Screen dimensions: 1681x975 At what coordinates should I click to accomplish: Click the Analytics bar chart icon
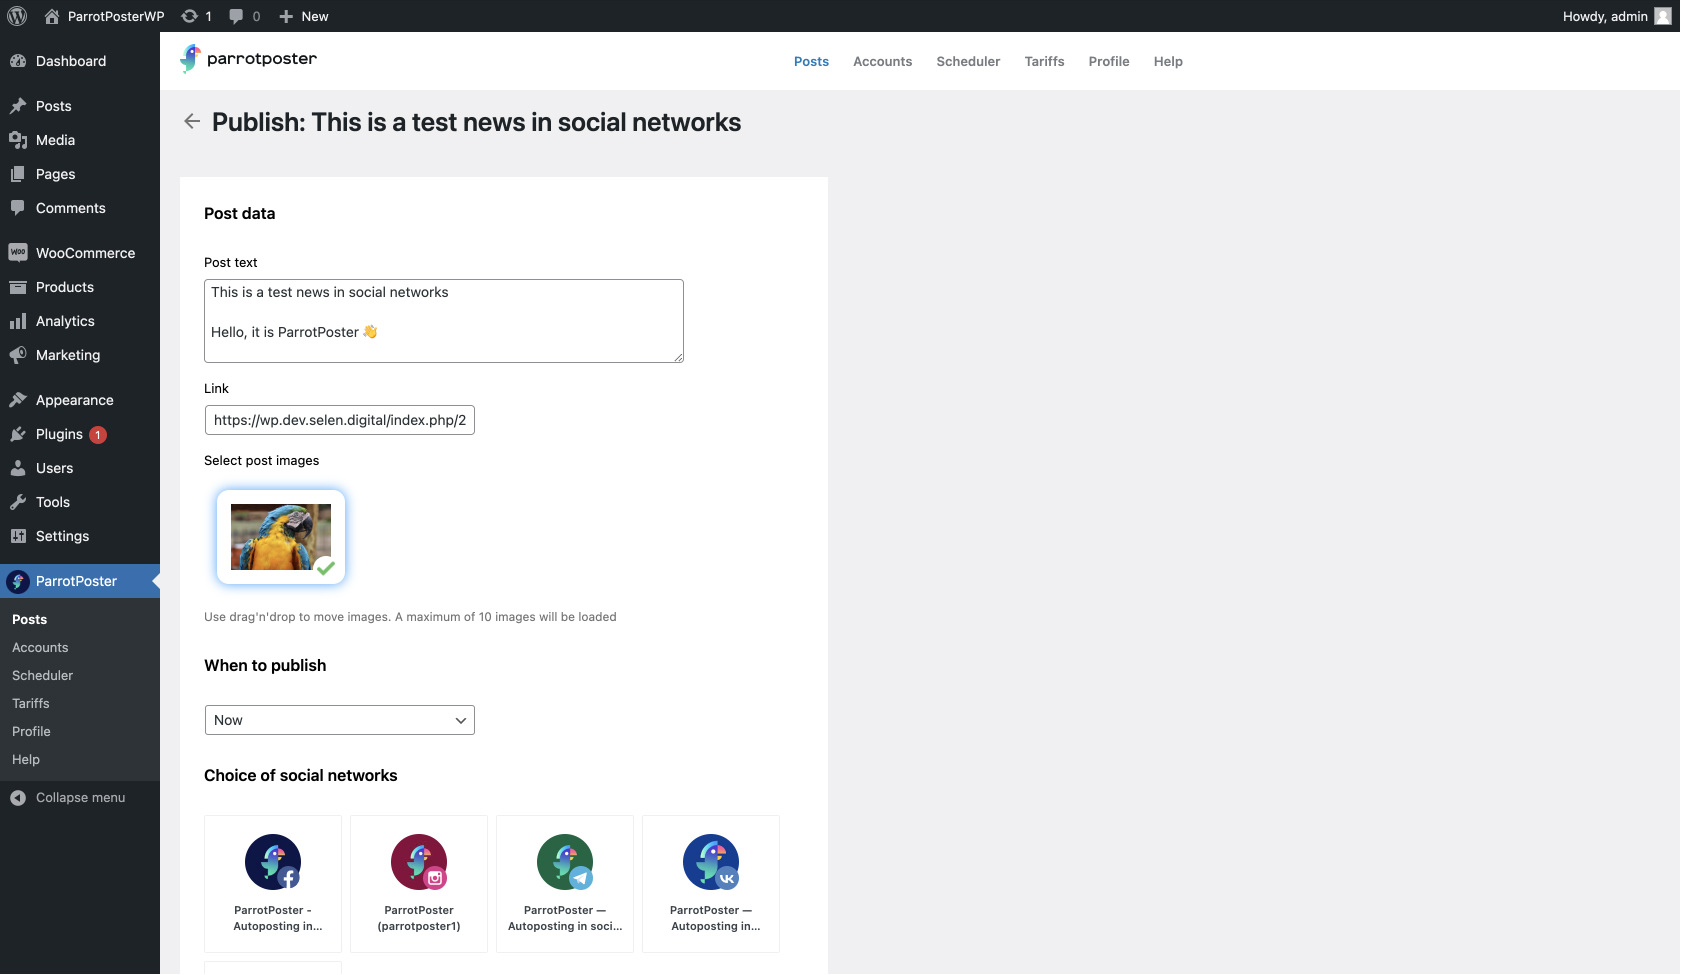pyautogui.click(x=18, y=321)
